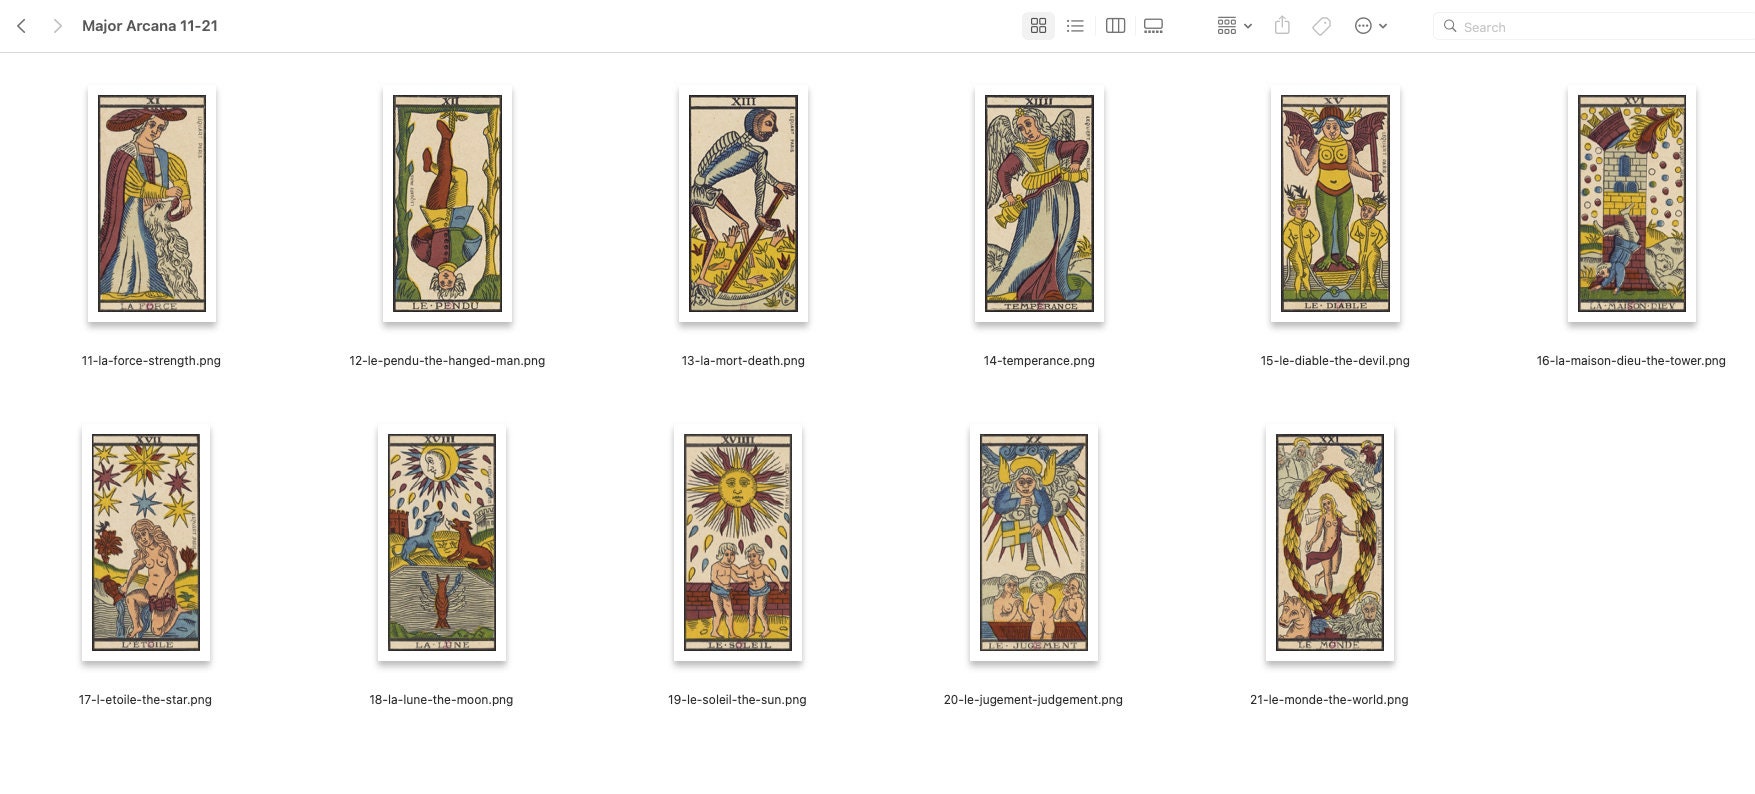1755x794 pixels.
Task: Click filename 15-le-diable-the-devil.png
Action: [1335, 361]
